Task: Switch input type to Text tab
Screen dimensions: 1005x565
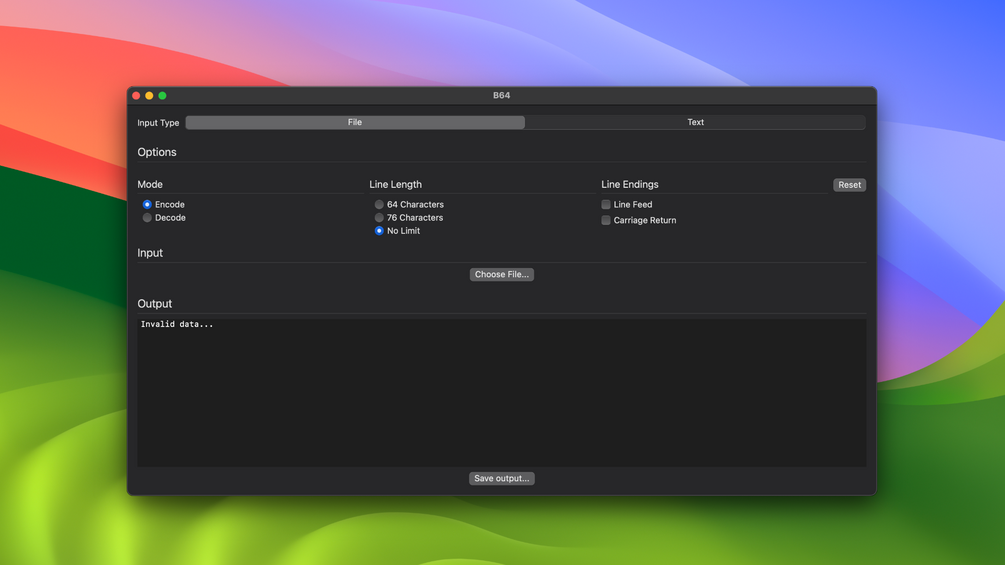Action: [x=695, y=122]
